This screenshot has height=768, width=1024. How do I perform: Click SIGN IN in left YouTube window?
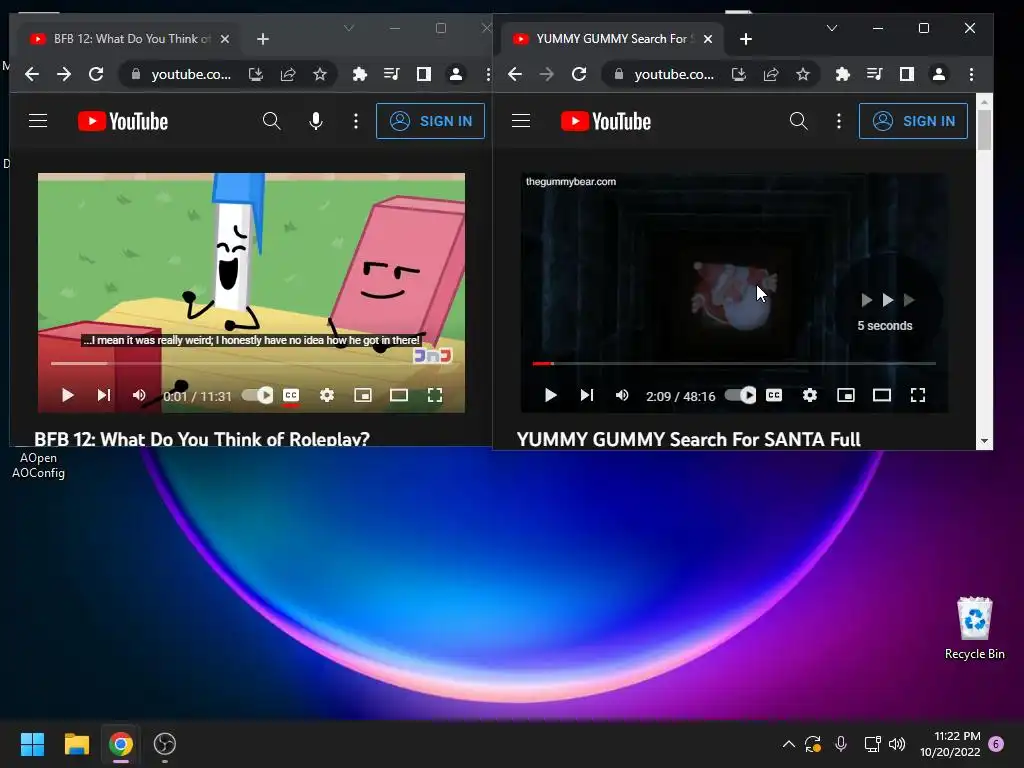(430, 121)
